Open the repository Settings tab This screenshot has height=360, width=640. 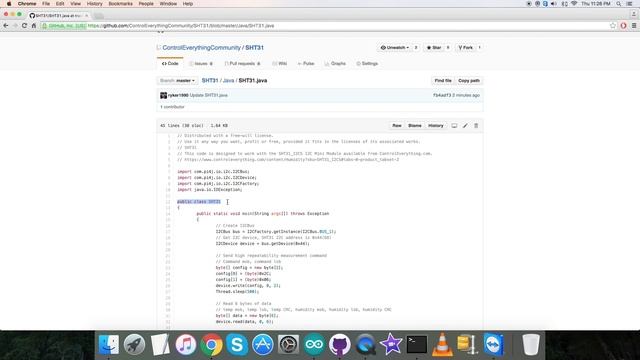pos(367,64)
